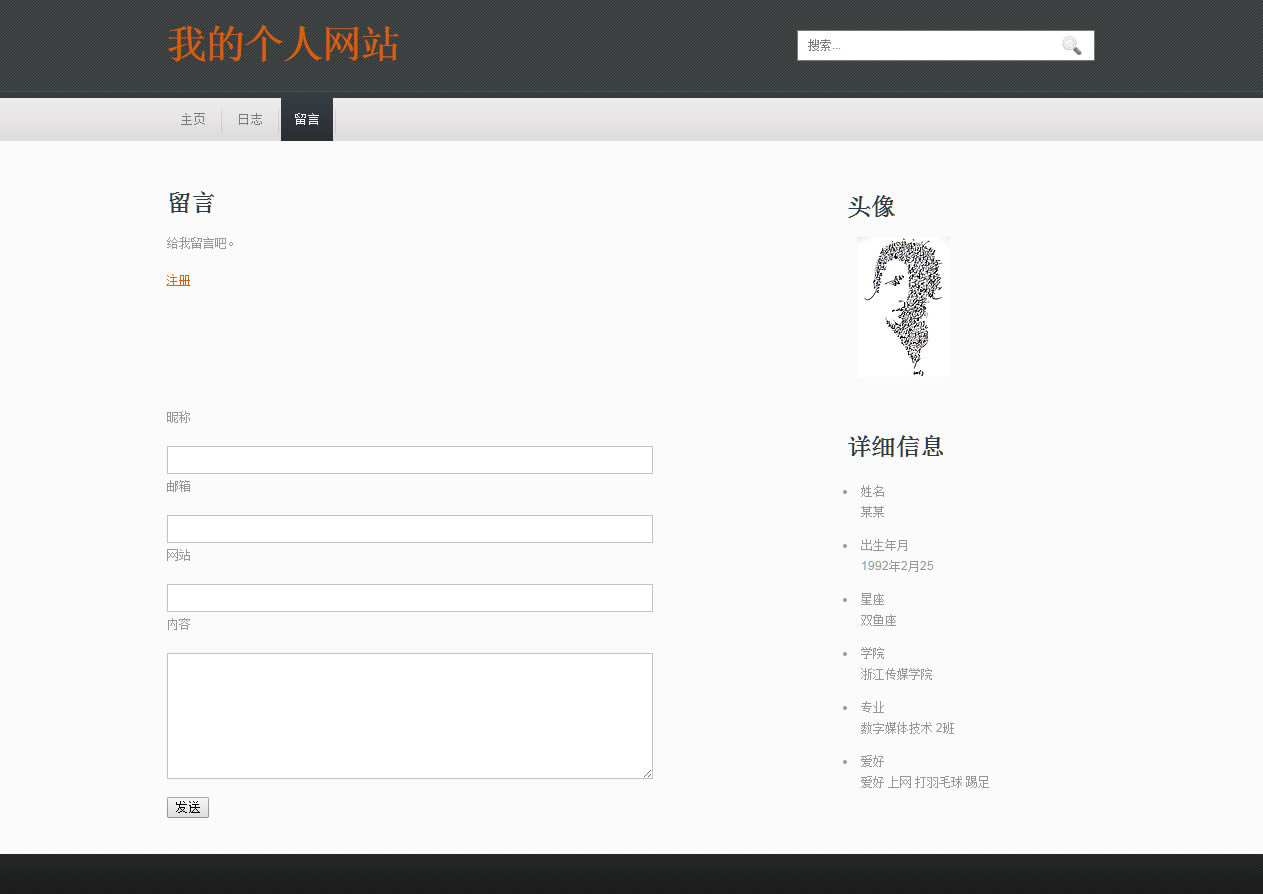Click the 我的个人网站 site title

point(283,45)
